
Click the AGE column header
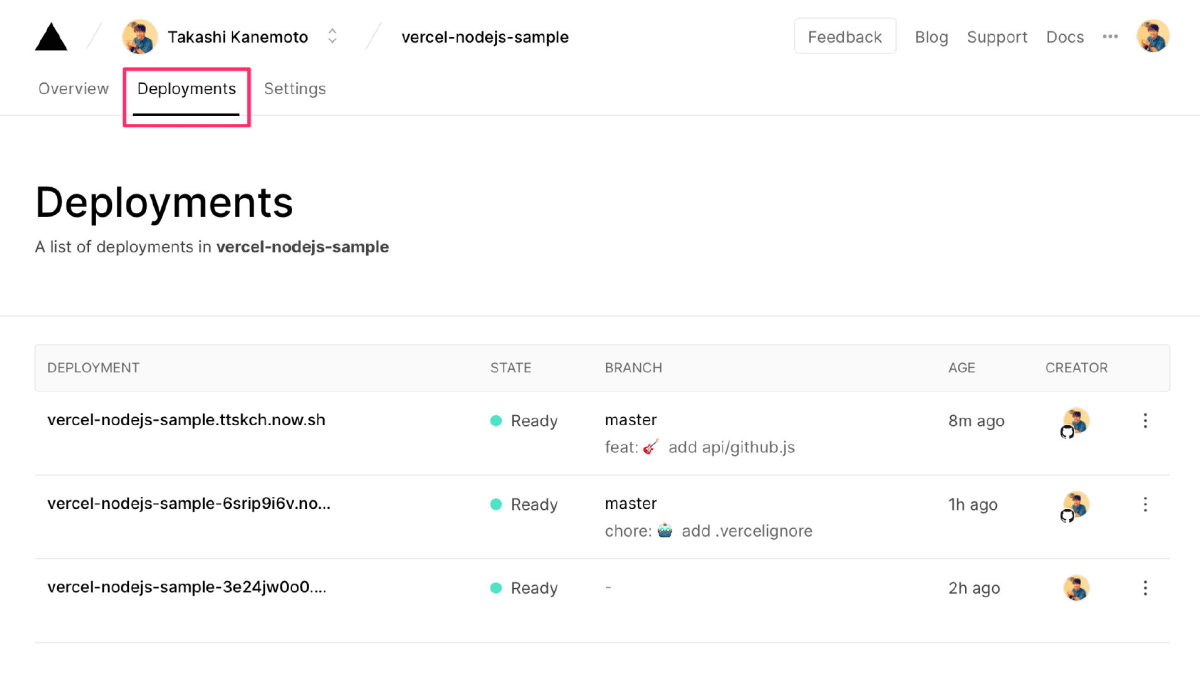pyautogui.click(x=962, y=368)
